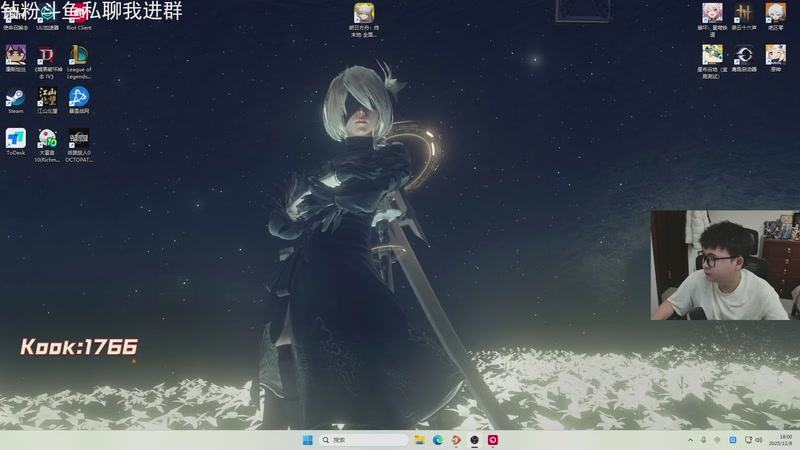Launch the Battle.net desktop shortcut
Screen dimensions: 800x450
[x=79, y=101]
